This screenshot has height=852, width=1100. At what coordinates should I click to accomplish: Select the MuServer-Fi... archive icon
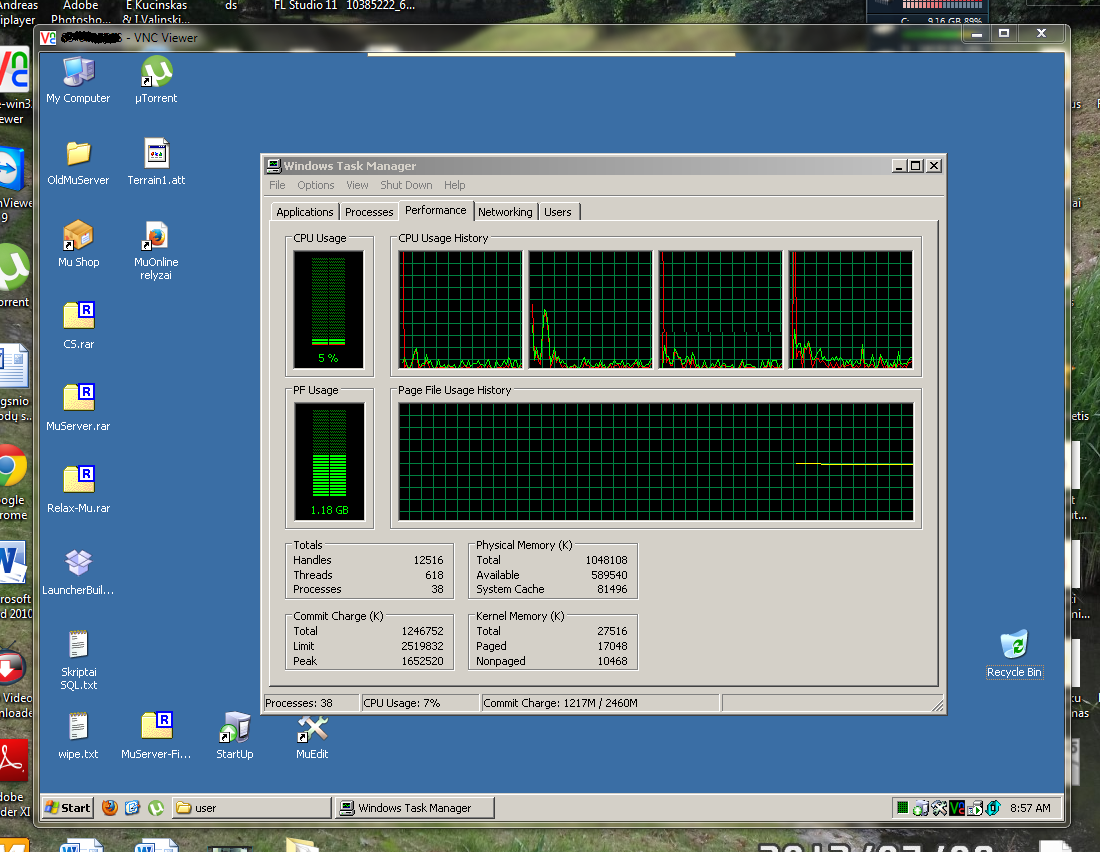[x=156, y=736]
